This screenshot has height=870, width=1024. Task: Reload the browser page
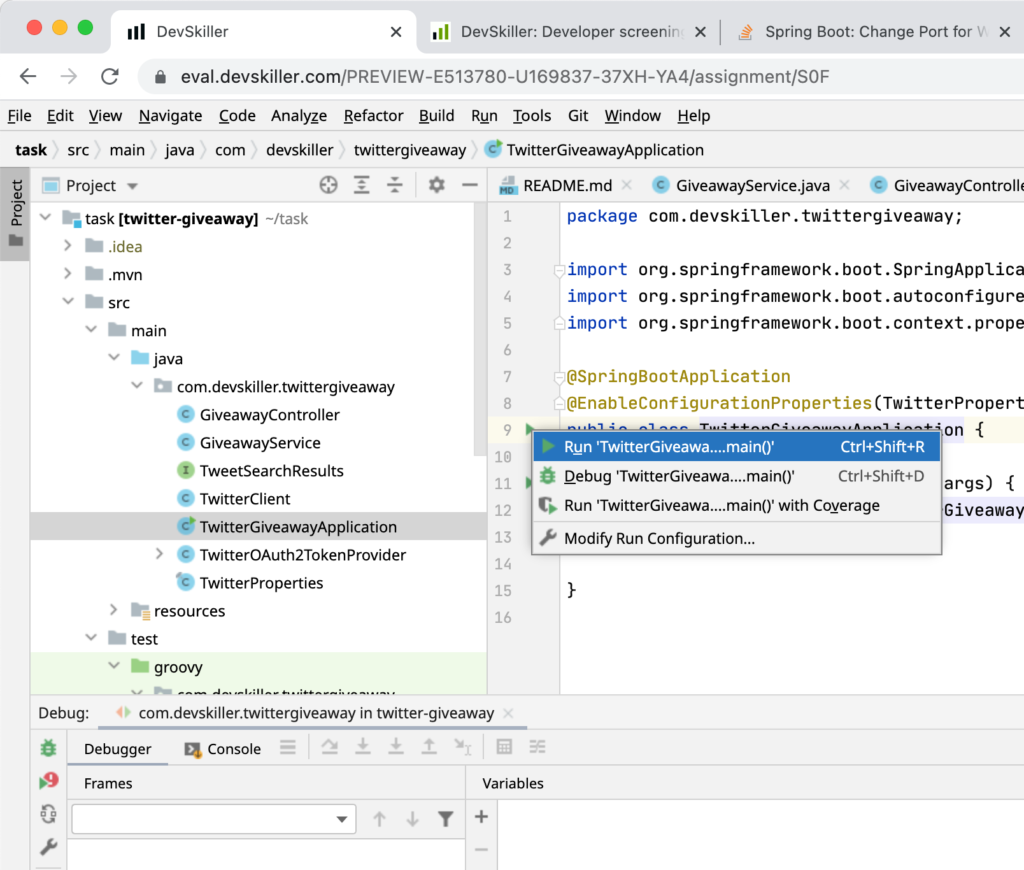point(110,77)
